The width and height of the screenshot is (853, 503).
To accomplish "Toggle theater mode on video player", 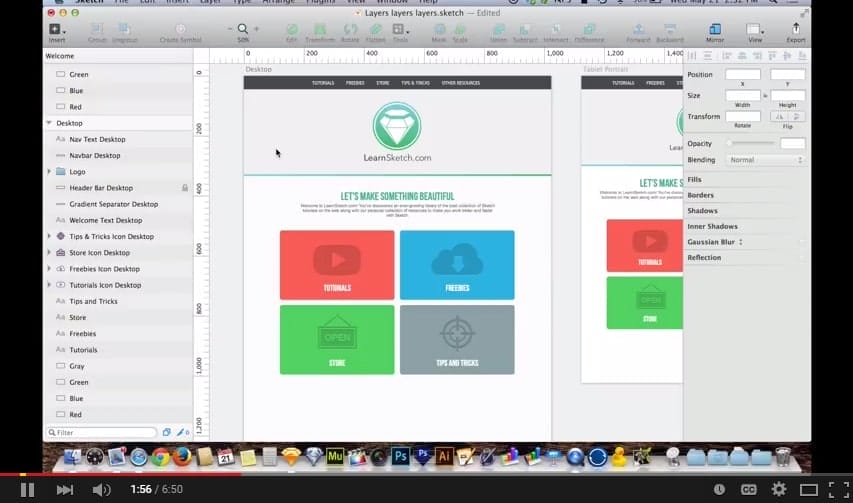I will 809,490.
